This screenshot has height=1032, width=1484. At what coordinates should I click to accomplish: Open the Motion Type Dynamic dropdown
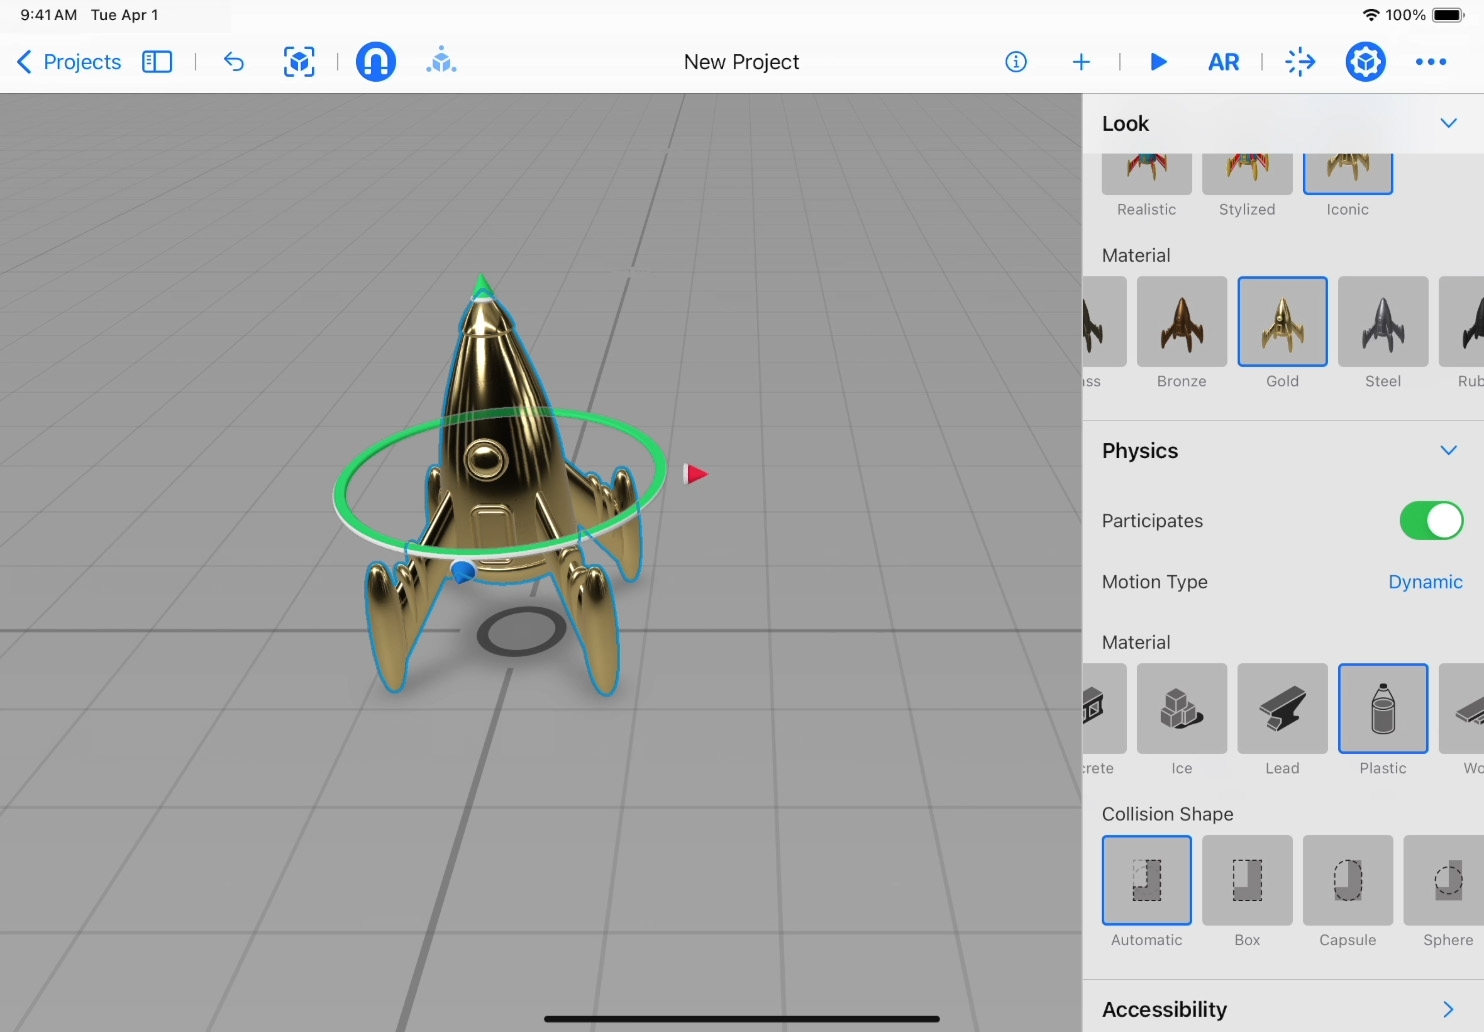(x=1425, y=582)
